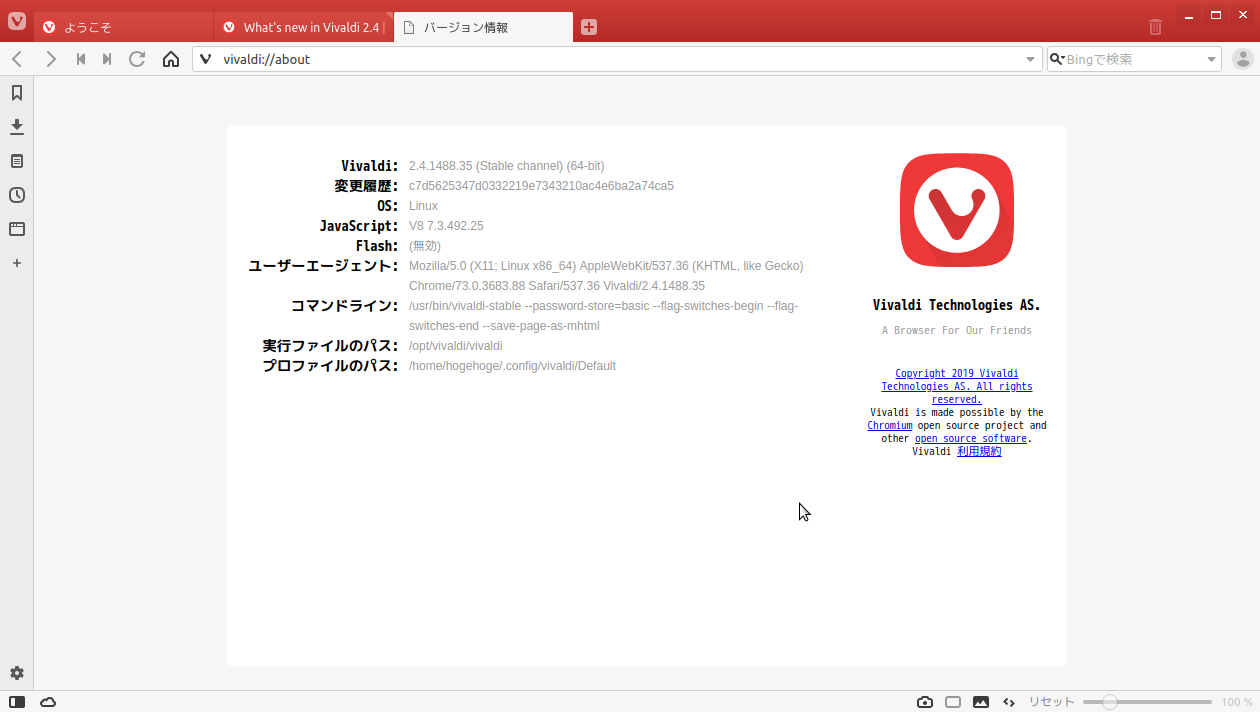Reload the current page
This screenshot has height=712, width=1260.
pos(138,59)
